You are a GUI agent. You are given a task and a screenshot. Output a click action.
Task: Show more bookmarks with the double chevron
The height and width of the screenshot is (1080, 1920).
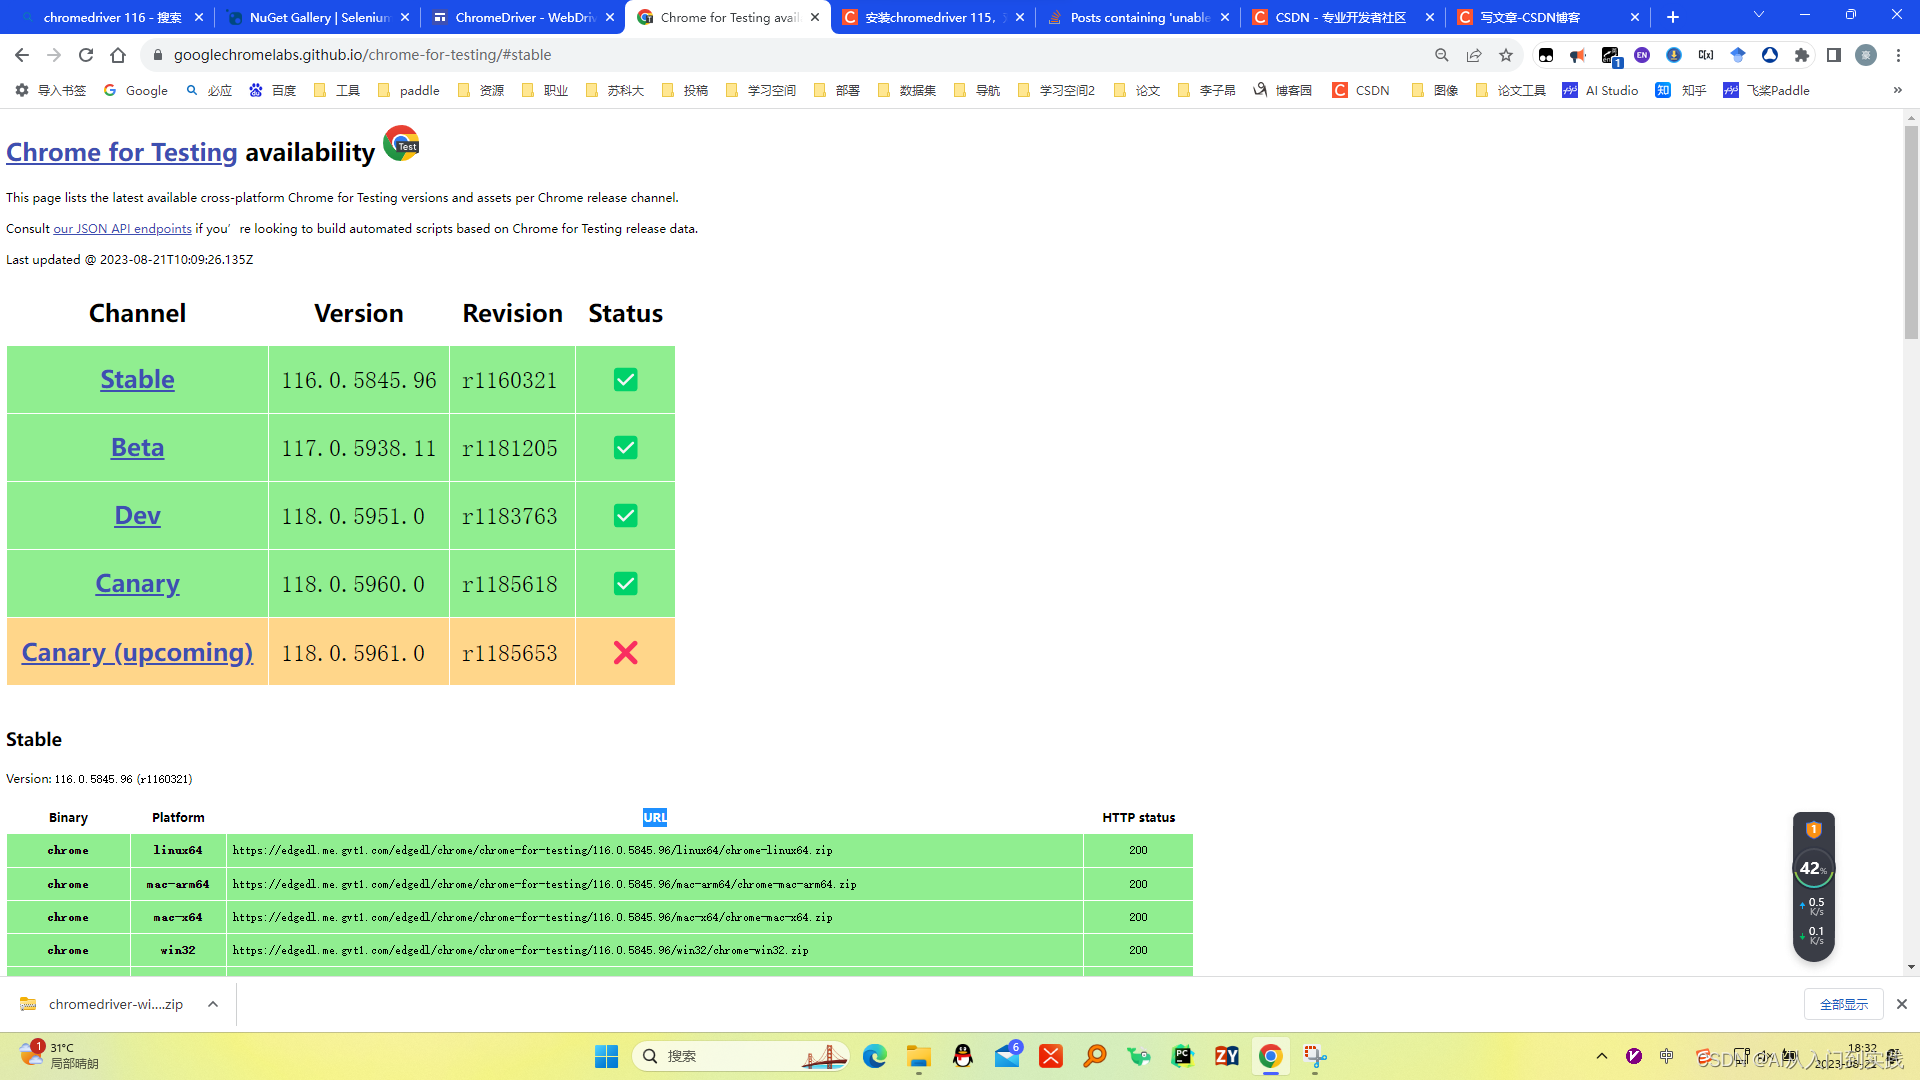[x=1897, y=90]
